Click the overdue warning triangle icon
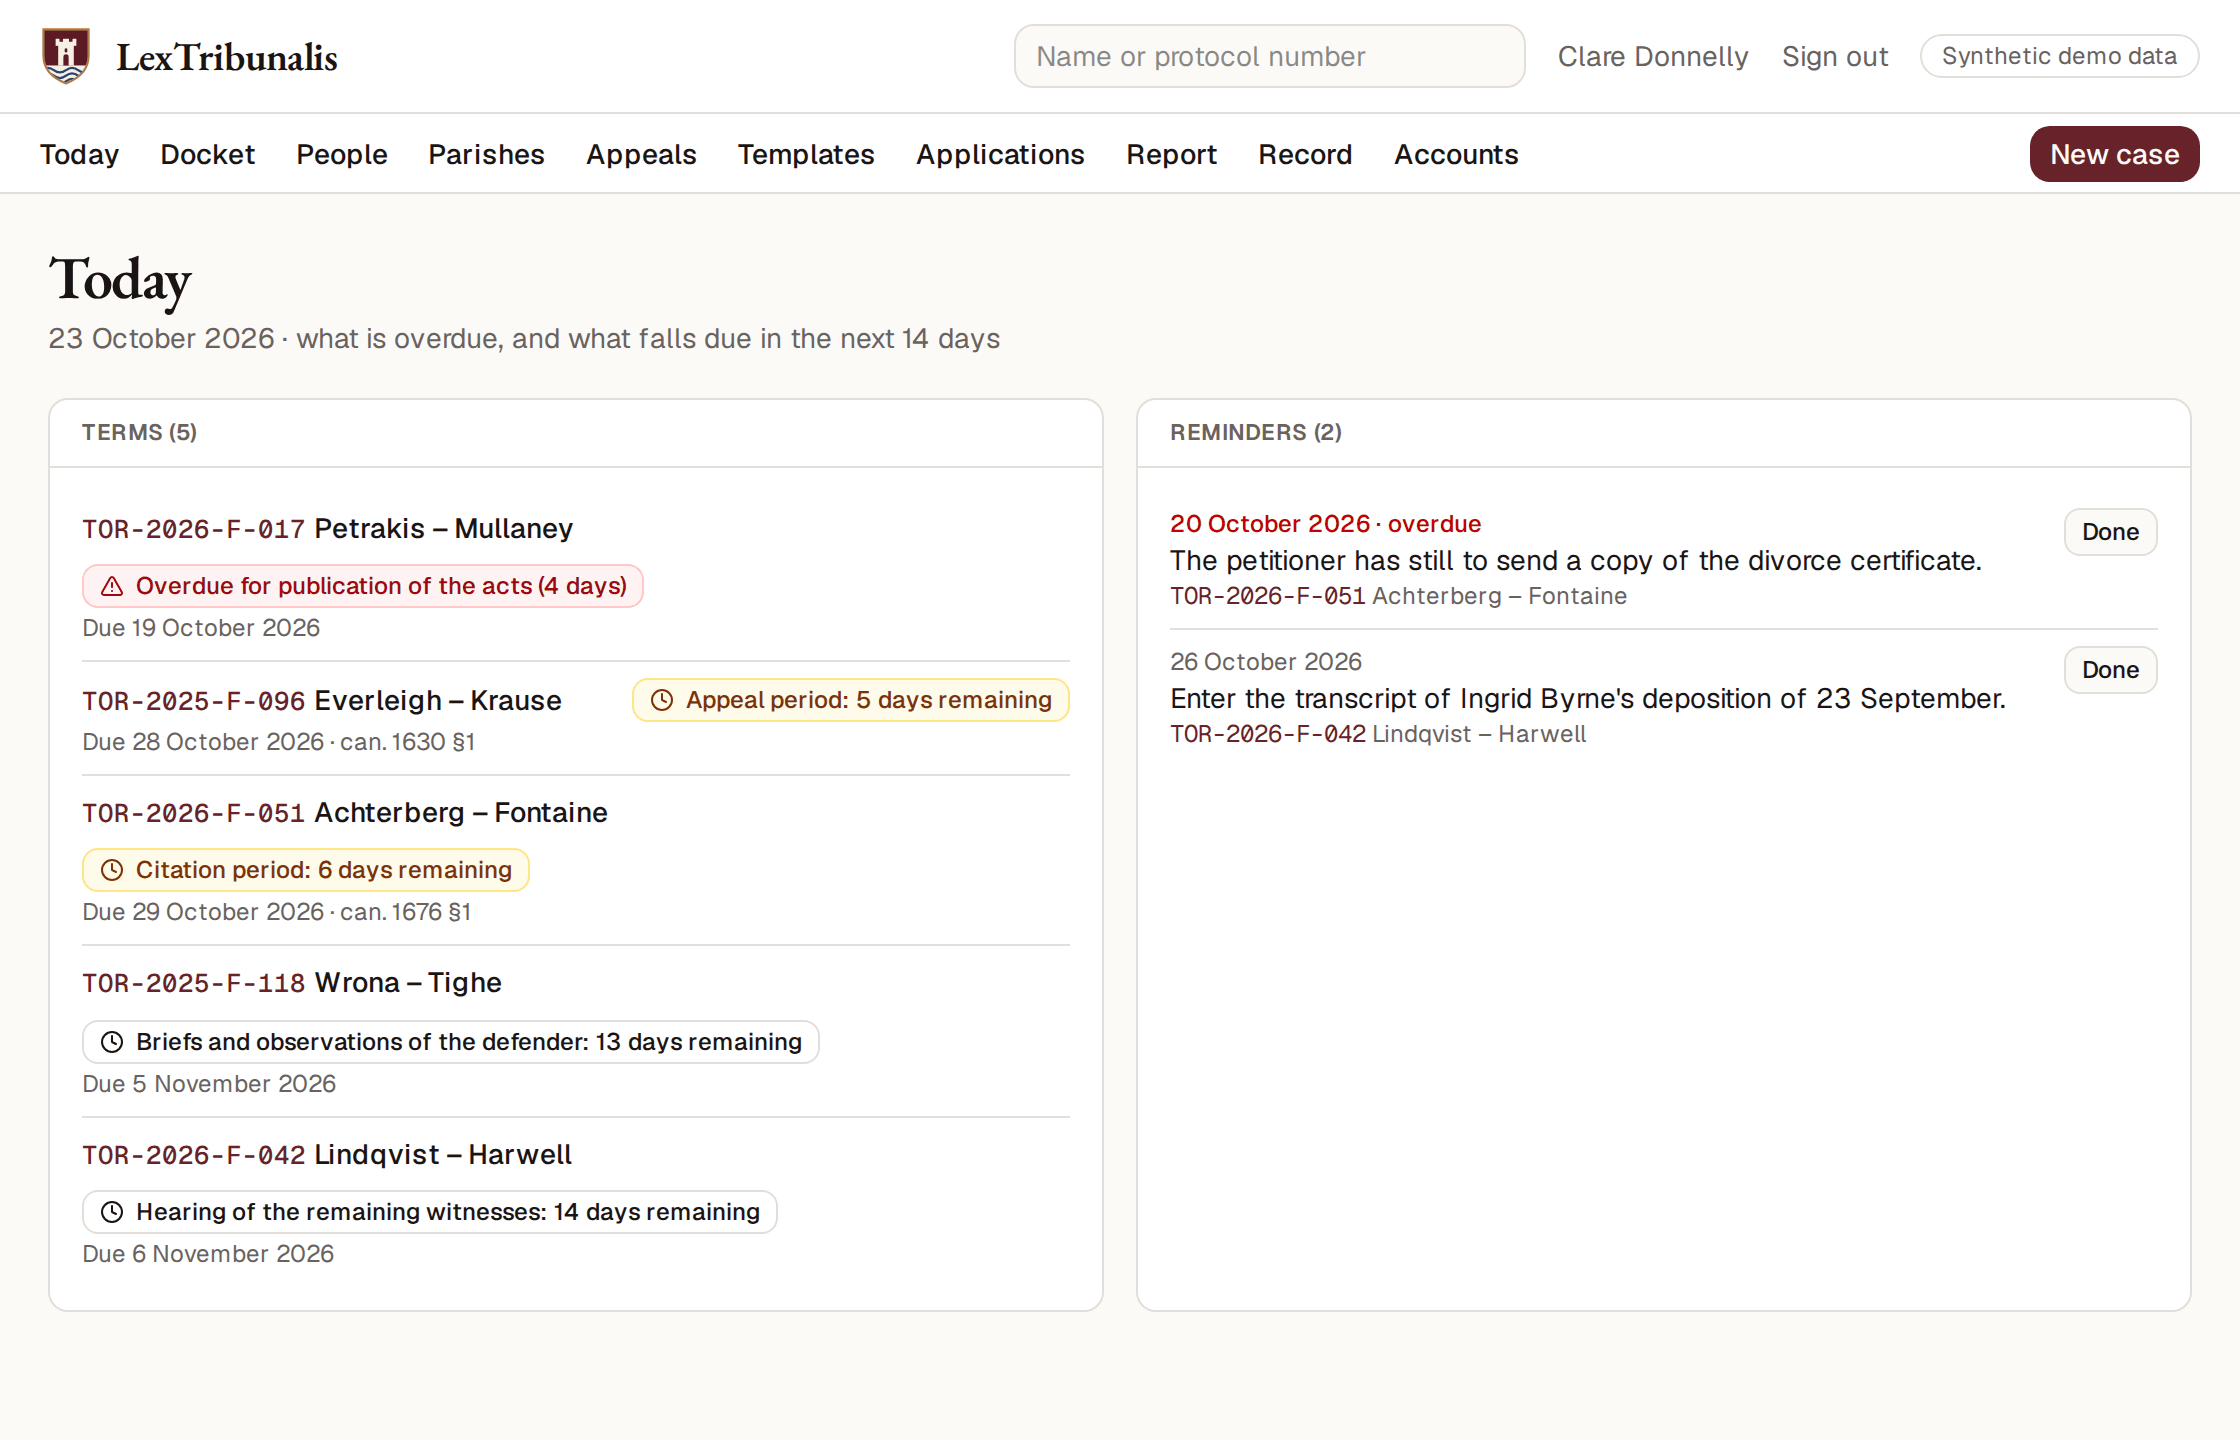The height and width of the screenshot is (1440, 2240). (112, 586)
